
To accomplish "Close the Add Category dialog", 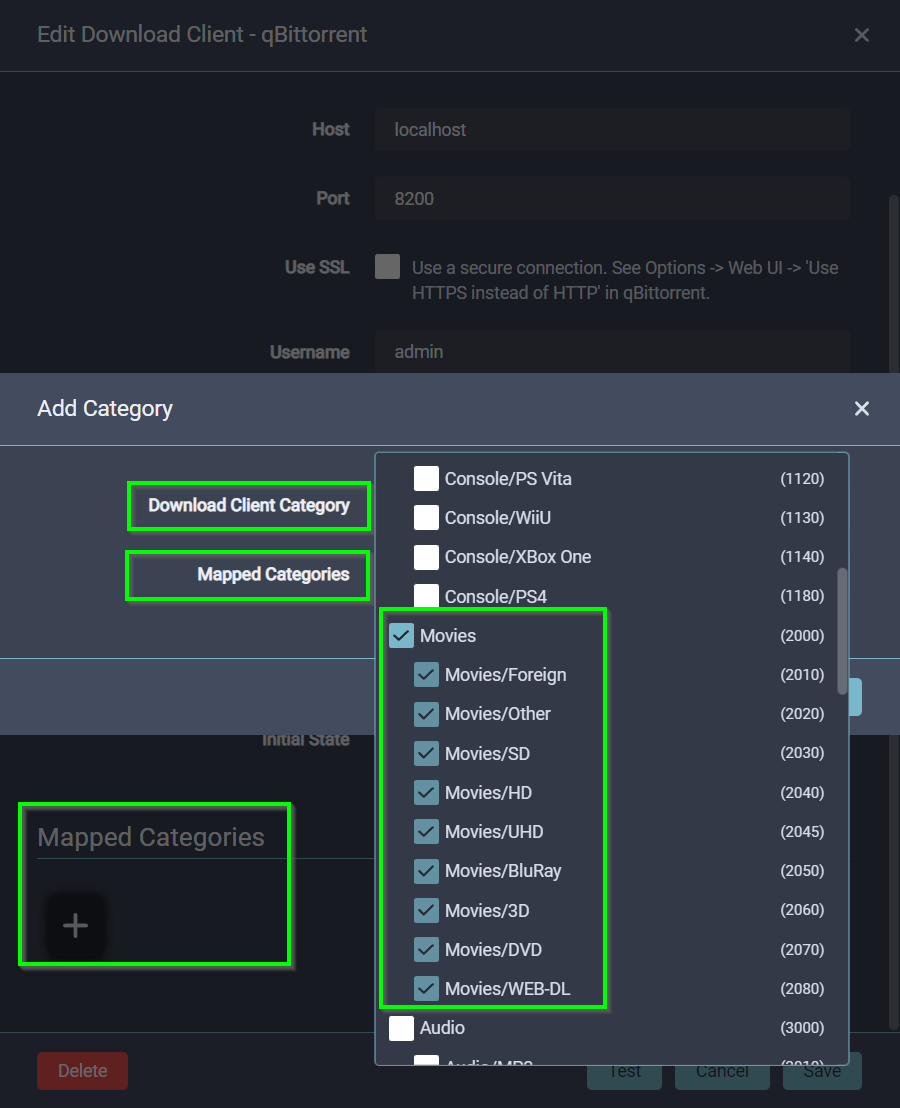I will pos(861,408).
